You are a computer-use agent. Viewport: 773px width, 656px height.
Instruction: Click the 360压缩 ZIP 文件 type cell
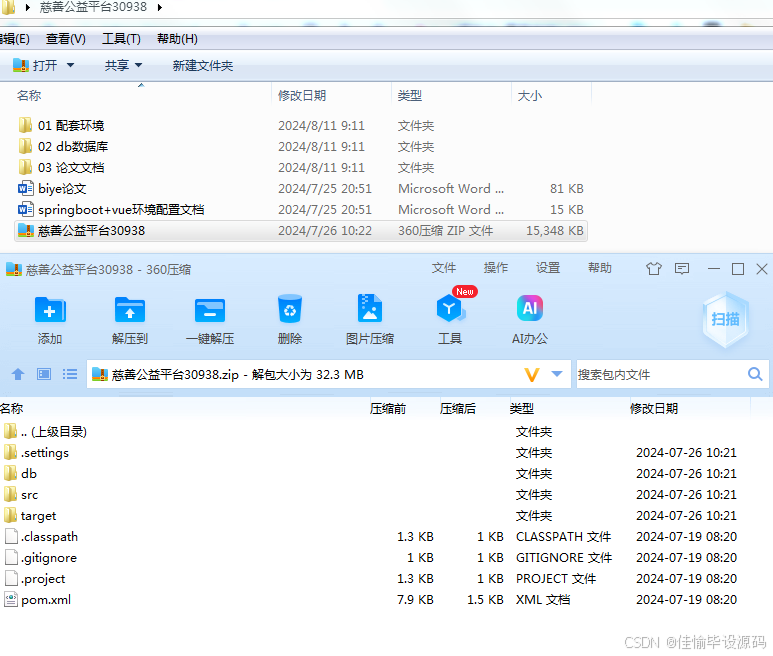coord(446,231)
